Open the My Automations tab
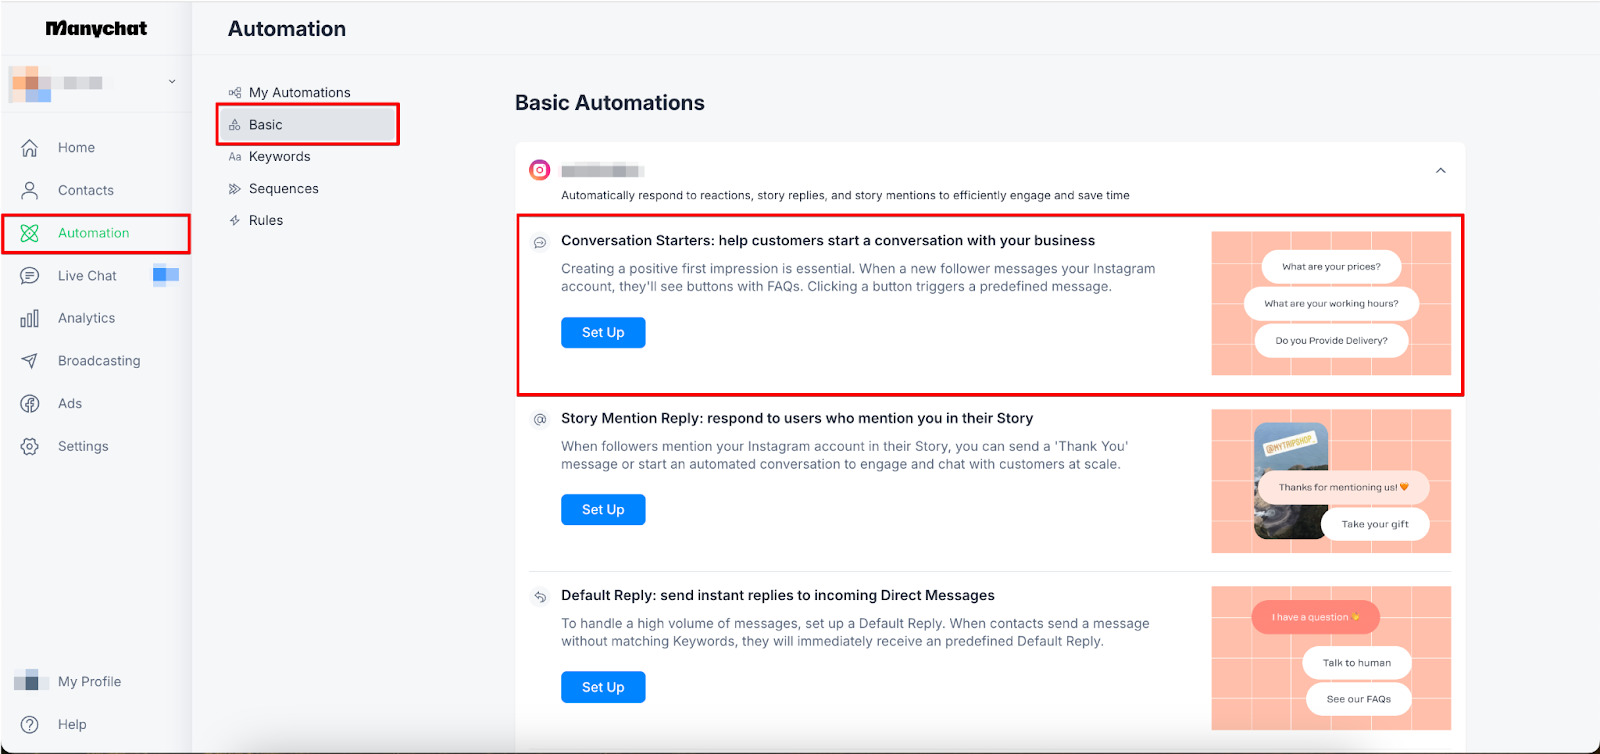1600x754 pixels. (299, 93)
